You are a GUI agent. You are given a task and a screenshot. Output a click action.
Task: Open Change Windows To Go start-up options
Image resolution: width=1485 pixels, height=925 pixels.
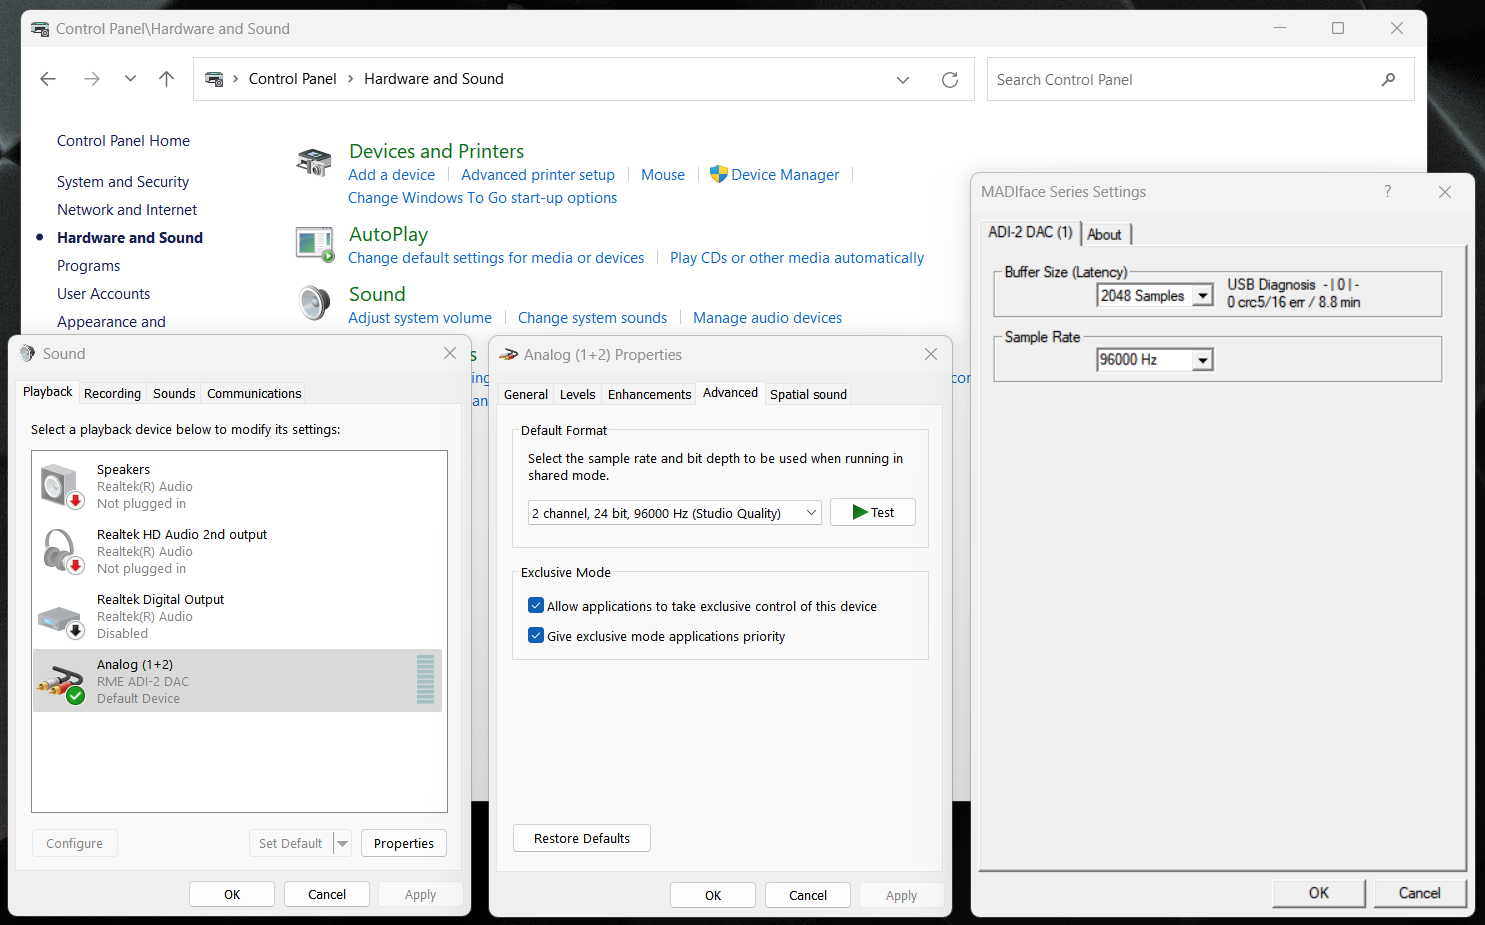click(482, 198)
